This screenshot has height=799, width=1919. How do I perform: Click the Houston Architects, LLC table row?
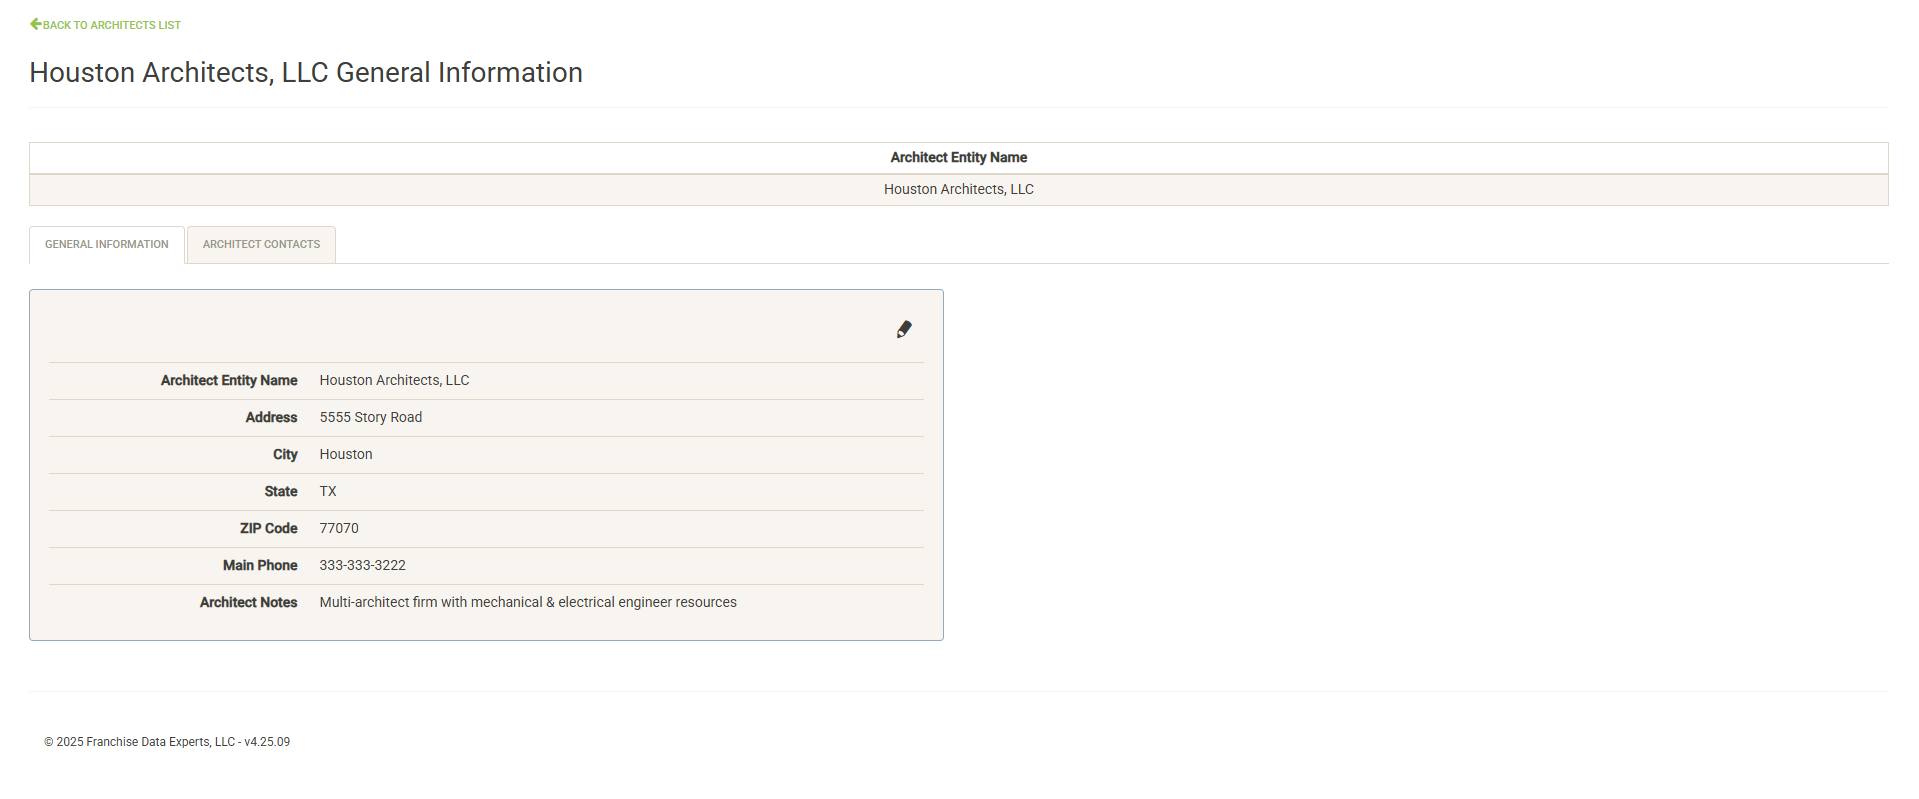[x=958, y=190]
